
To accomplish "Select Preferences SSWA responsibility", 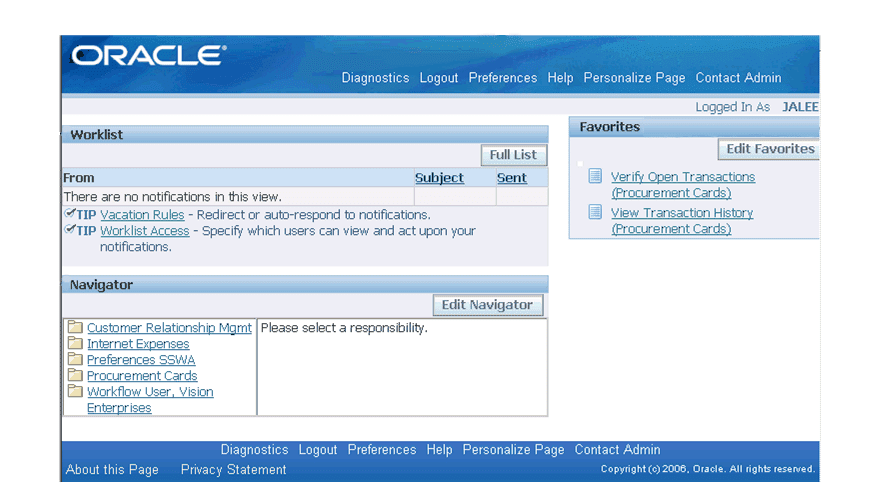I will 141,360.
